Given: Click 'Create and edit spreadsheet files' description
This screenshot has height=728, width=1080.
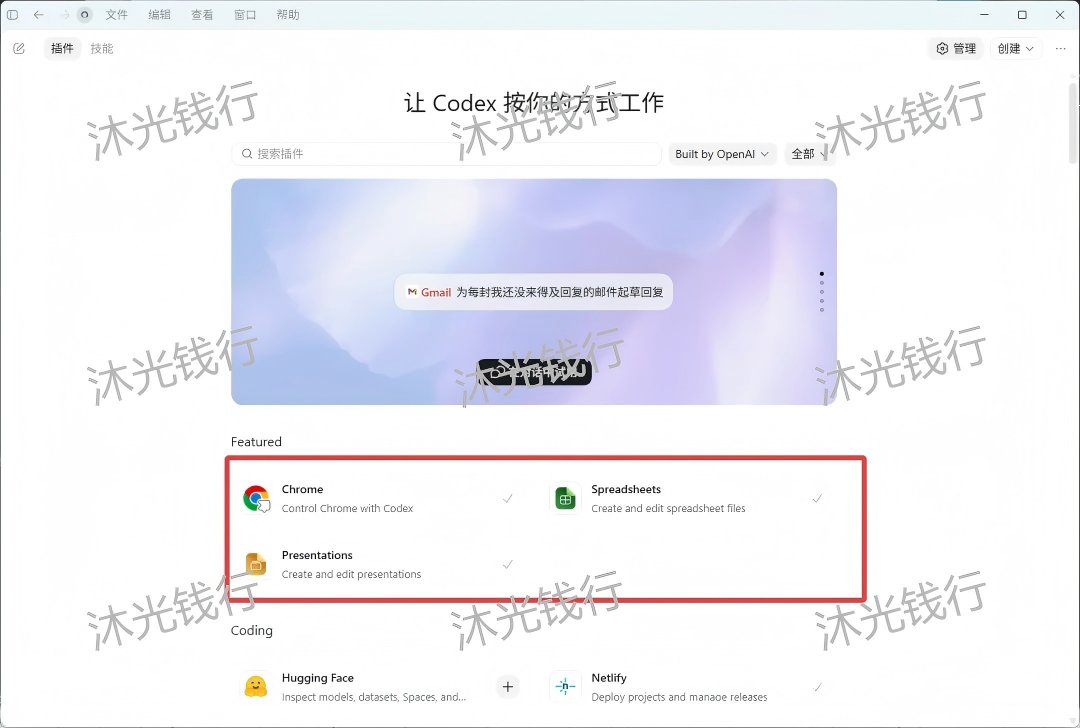Looking at the screenshot, I should click(668, 508).
